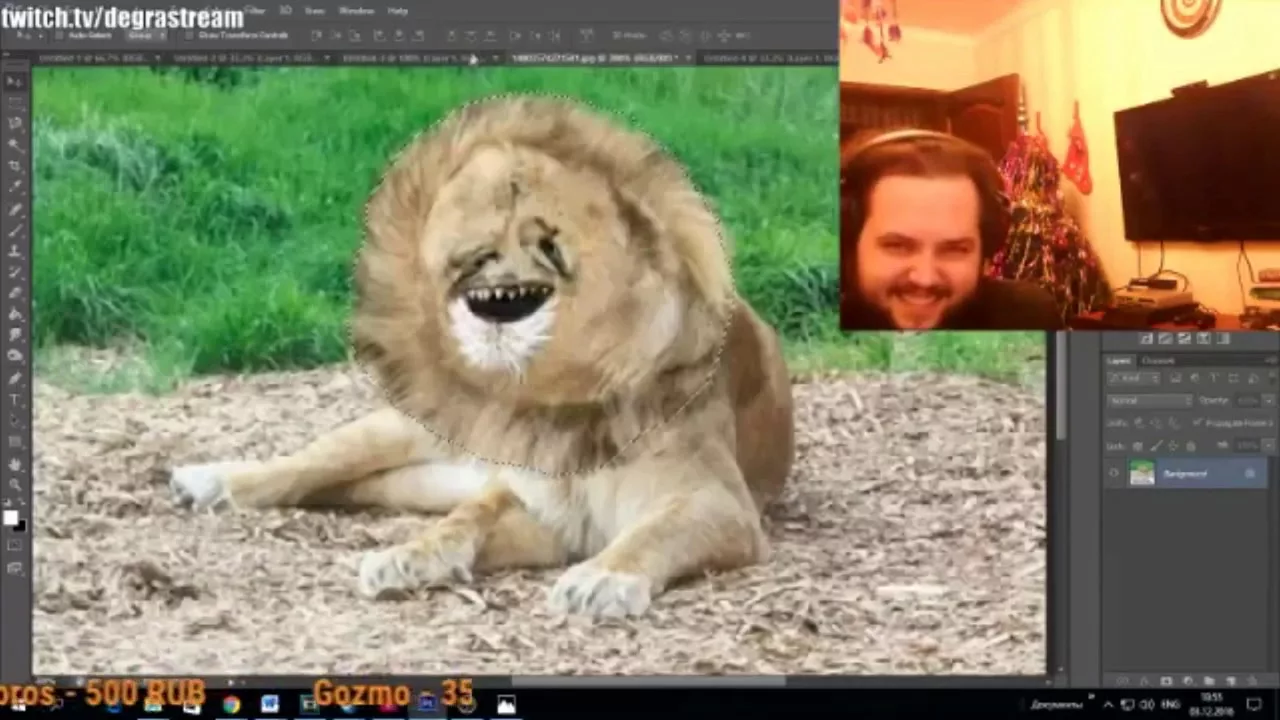Open the Fill slider dropdown arrow
This screenshot has width=1280, height=720.
click(x=1267, y=445)
